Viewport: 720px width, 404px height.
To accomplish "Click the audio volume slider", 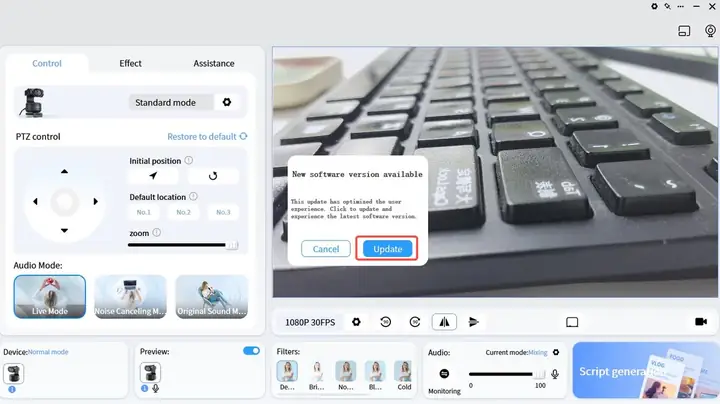I will point(507,374).
